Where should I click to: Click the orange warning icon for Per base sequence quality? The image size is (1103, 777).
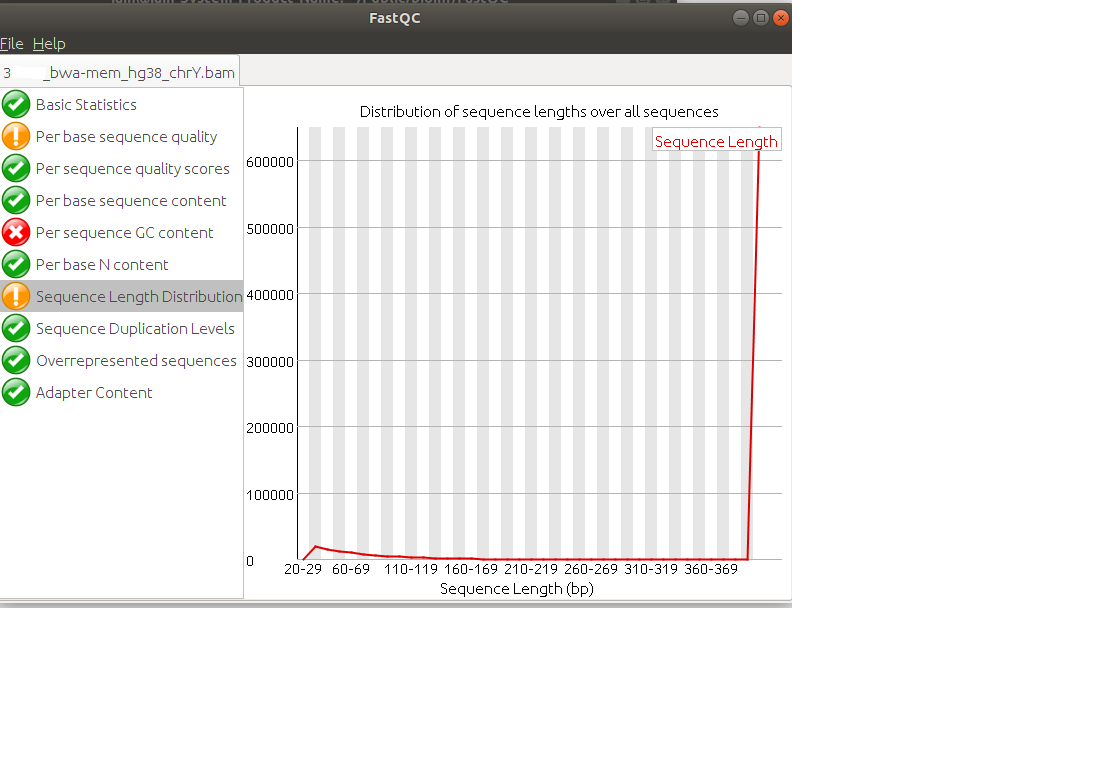(15, 136)
